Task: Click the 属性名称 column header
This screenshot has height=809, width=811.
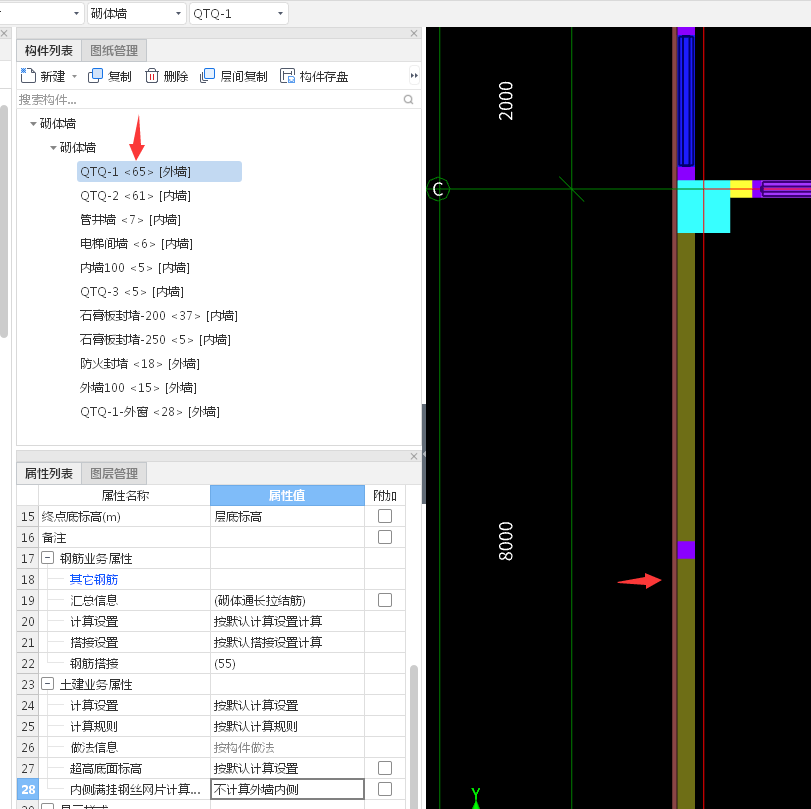Action: pyautogui.click(x=125, y=496)
